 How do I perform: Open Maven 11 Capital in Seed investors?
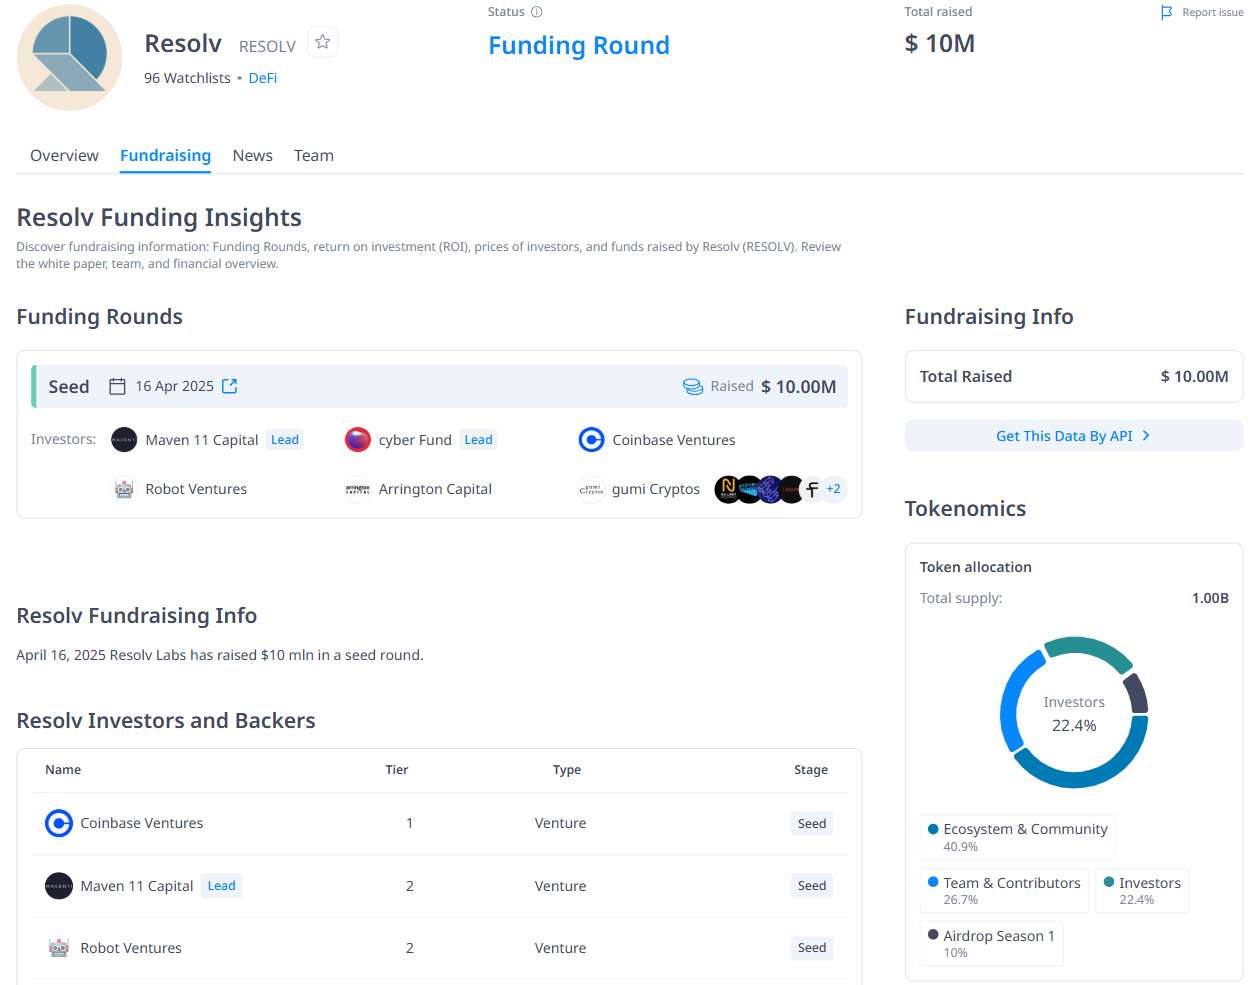202,440
